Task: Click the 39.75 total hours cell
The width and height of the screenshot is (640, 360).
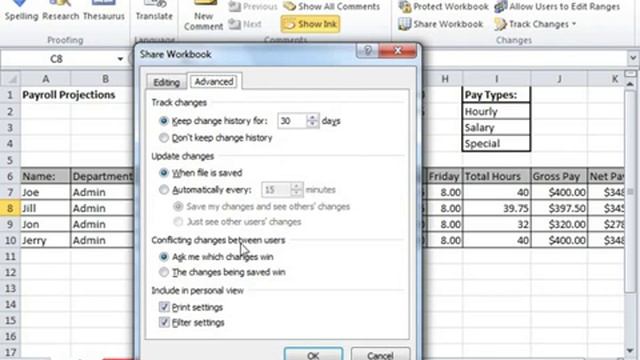Action: pyautogui.click(x=496, y=208)
